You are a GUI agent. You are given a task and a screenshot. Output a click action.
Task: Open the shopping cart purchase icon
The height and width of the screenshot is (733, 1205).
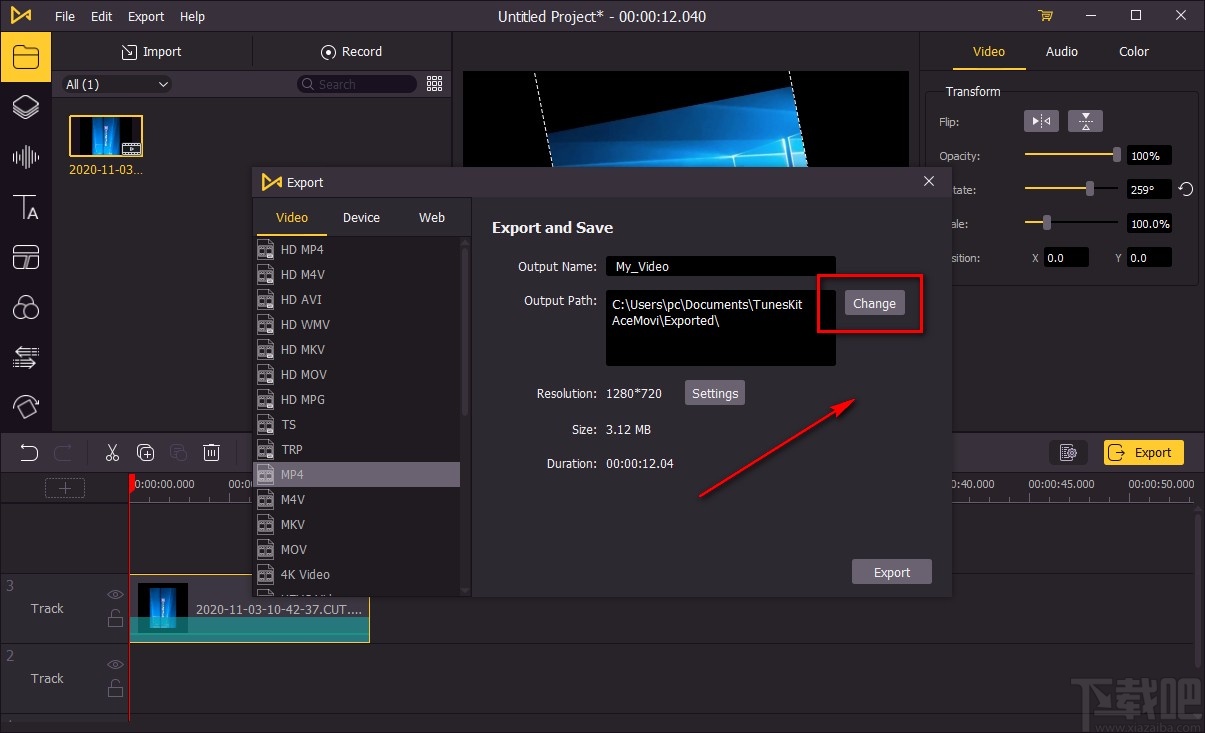[1045, 16]
